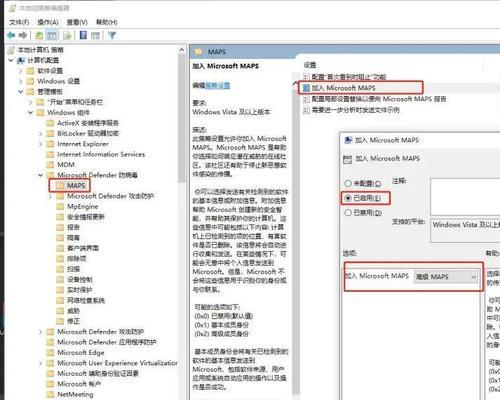The width and height of the screenshot is (500, 400).
Task: Expand the BitLocker 驱动器加密 node
Action: (40, 133)
